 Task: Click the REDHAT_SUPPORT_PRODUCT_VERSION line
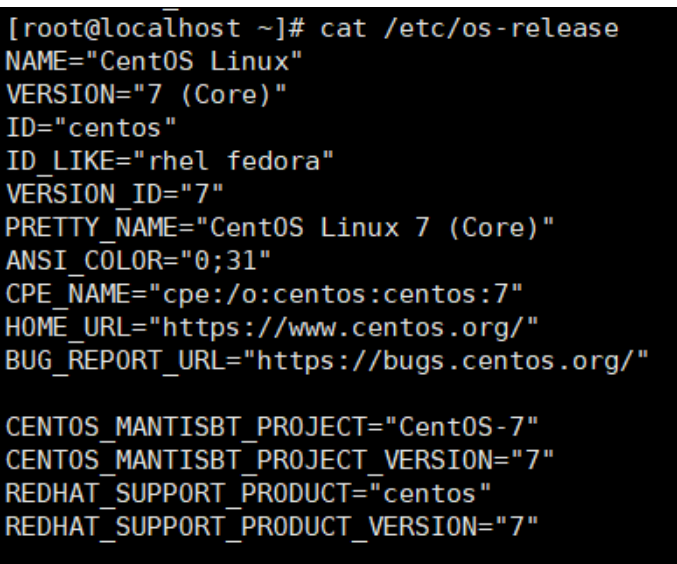[x=272, y=527]
